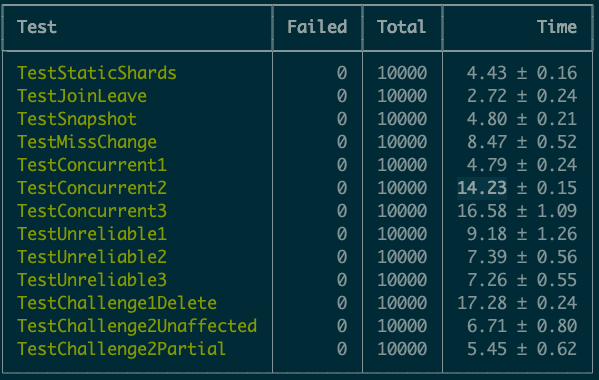Click the TestChallenge2Unaffected test name
Screen dimensions: 599x380
click(137, 326)
